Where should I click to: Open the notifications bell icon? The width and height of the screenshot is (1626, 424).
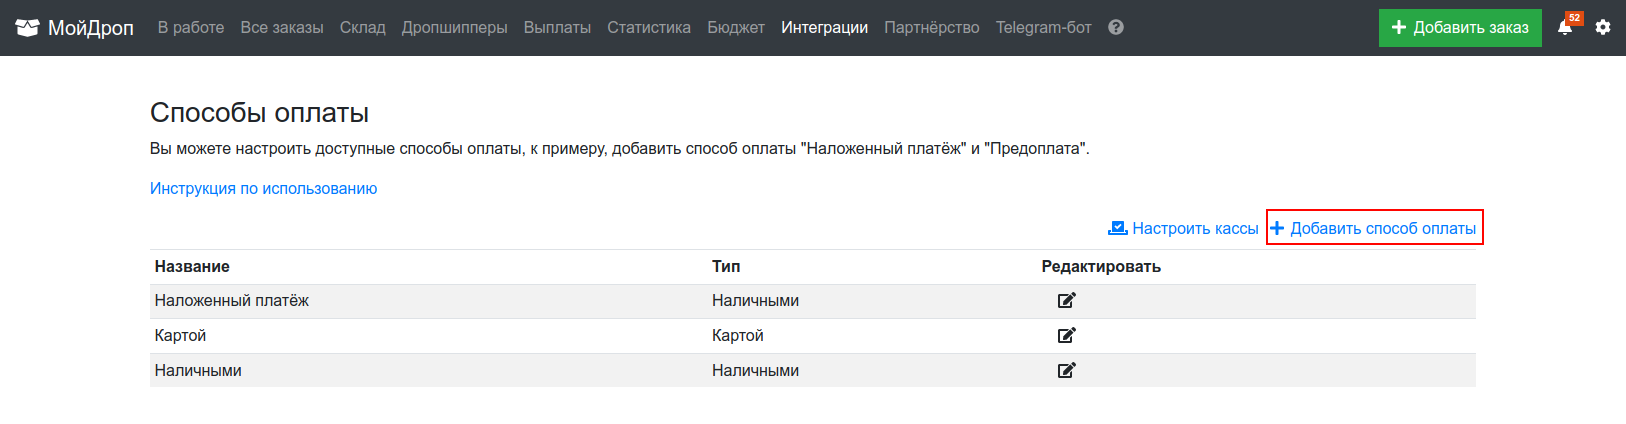click(x=1565, y=28)
